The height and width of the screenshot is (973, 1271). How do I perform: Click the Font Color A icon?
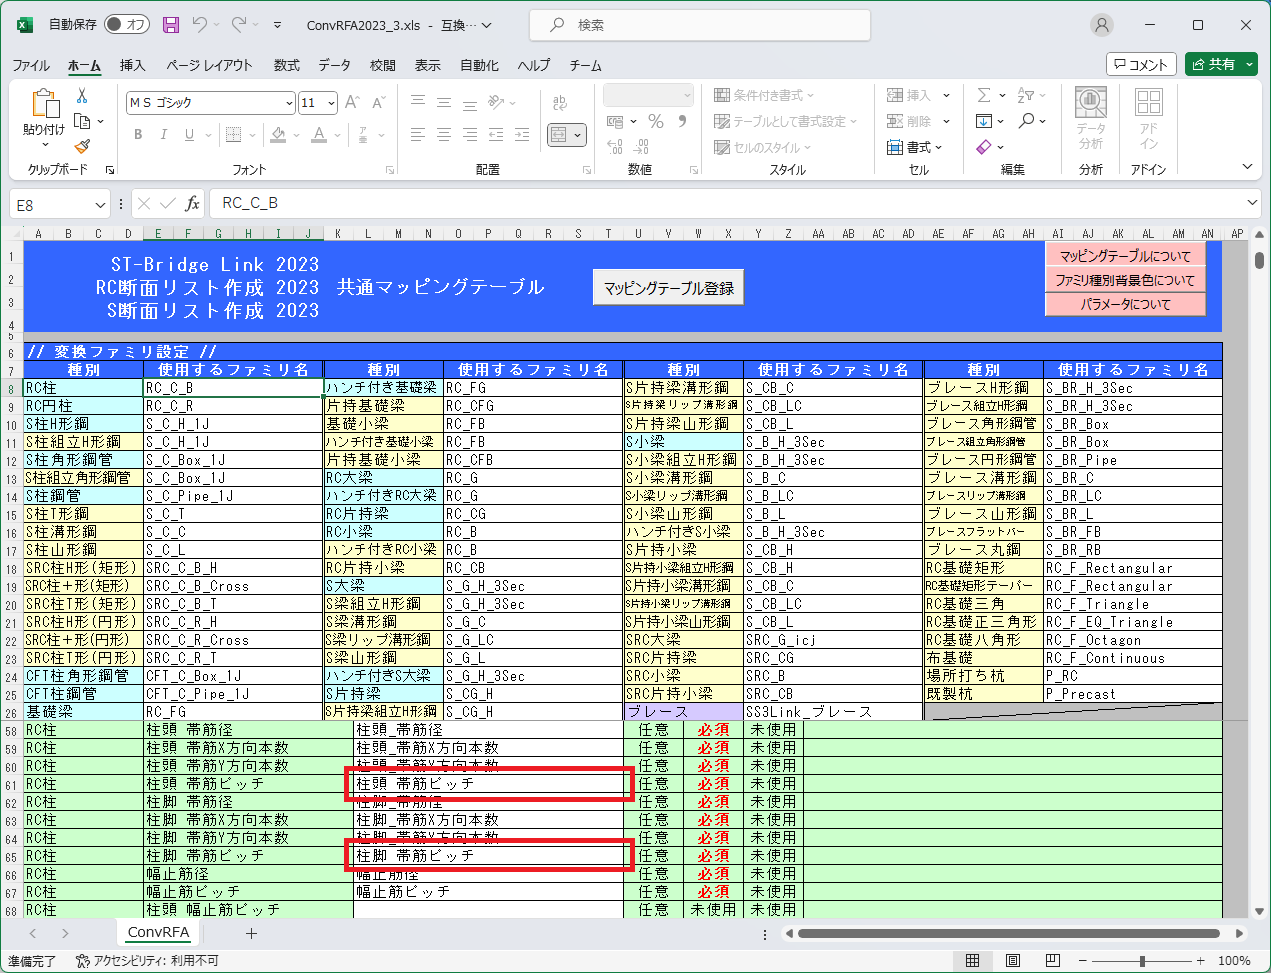(319, 135)
